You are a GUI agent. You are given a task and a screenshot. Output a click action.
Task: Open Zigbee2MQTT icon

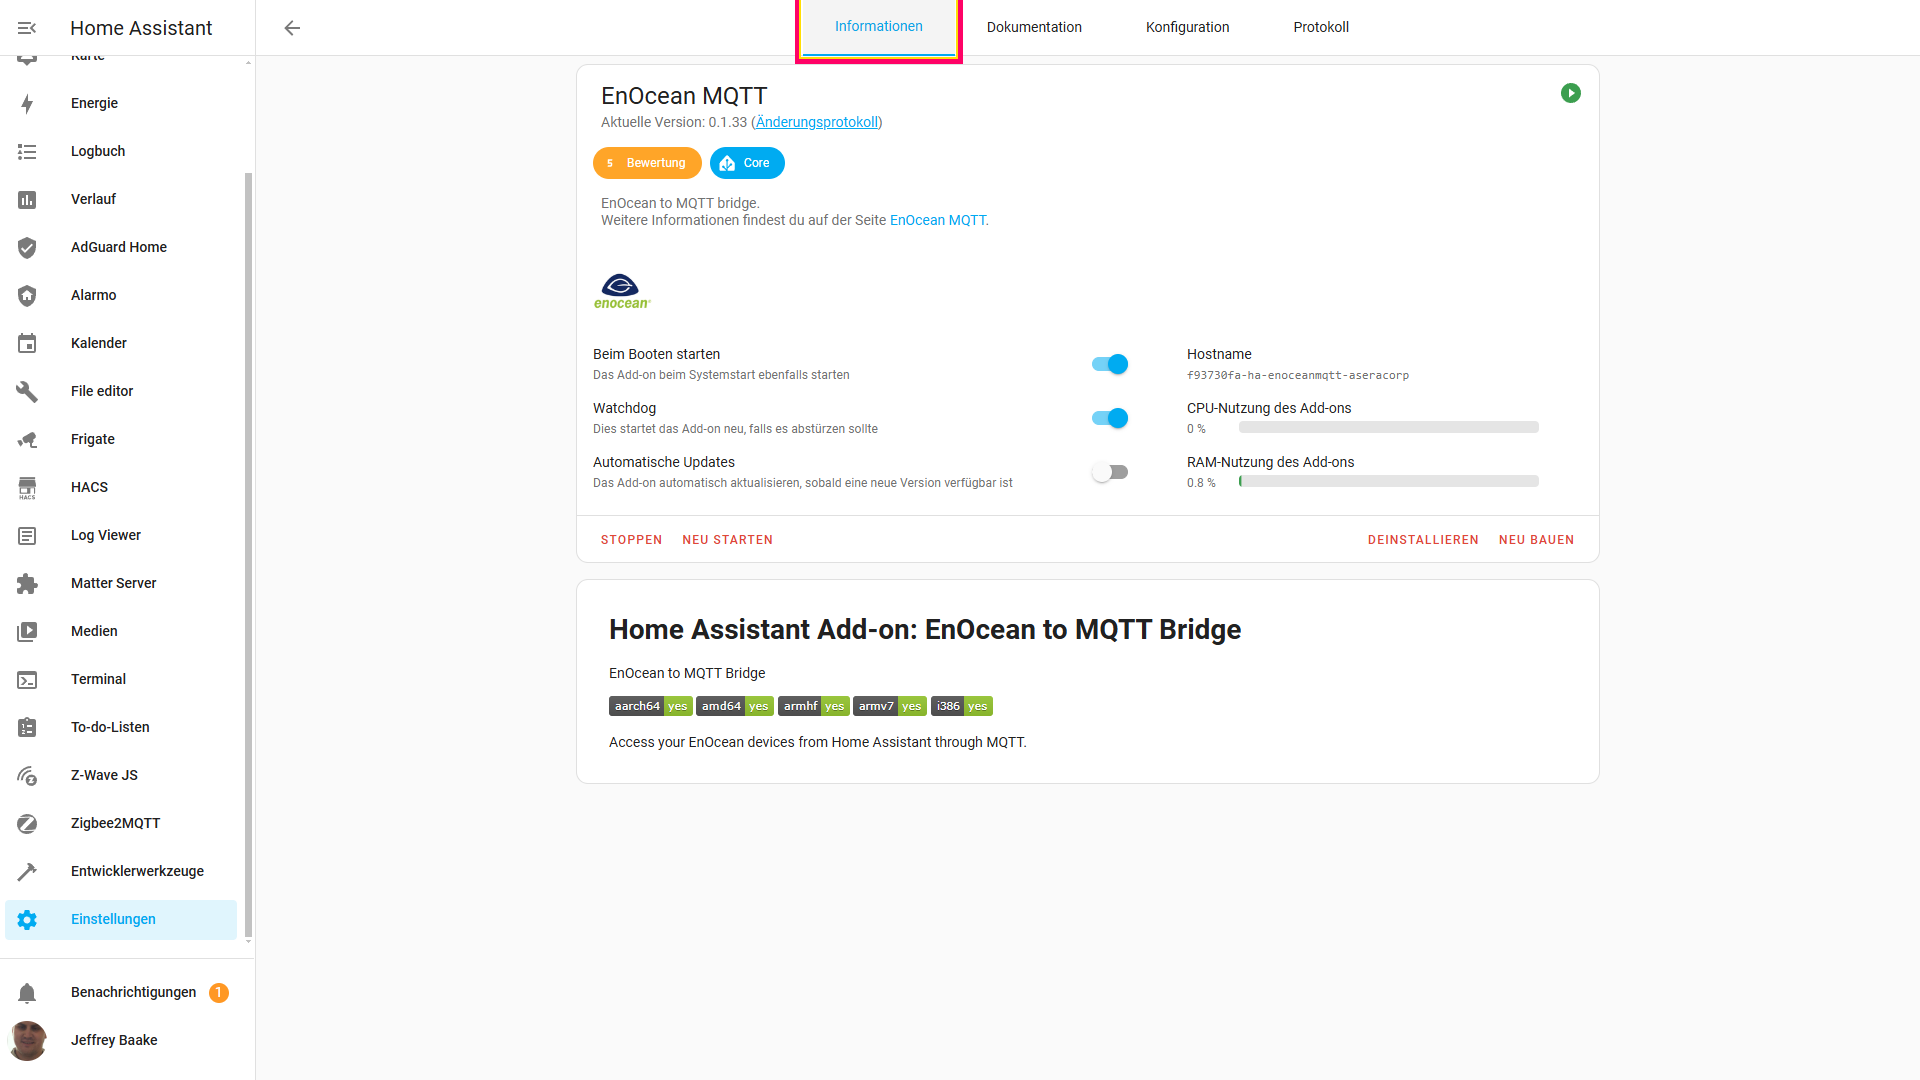click(27, 824)
